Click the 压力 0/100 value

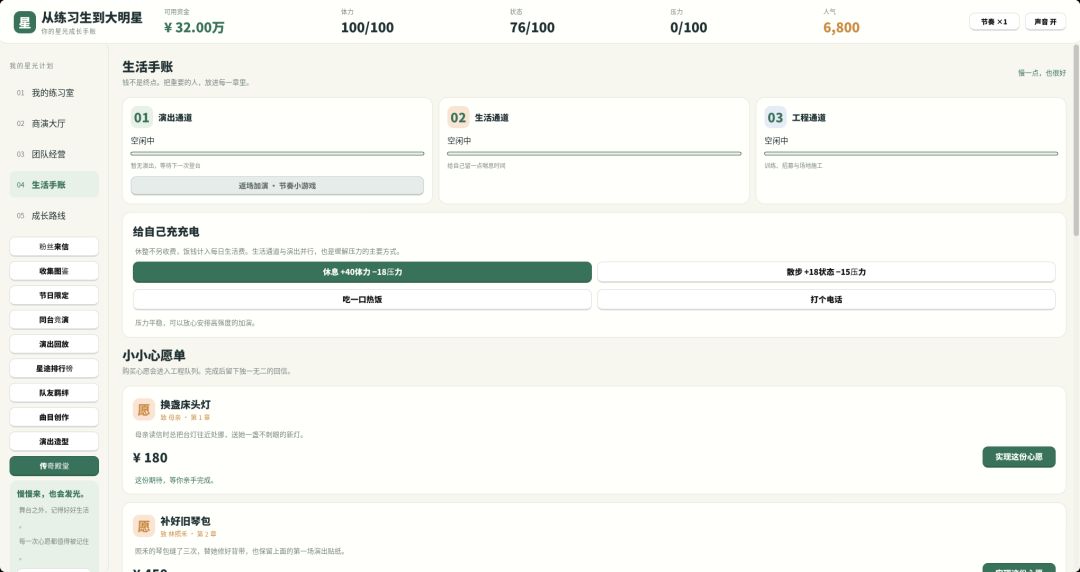point(688,28)
